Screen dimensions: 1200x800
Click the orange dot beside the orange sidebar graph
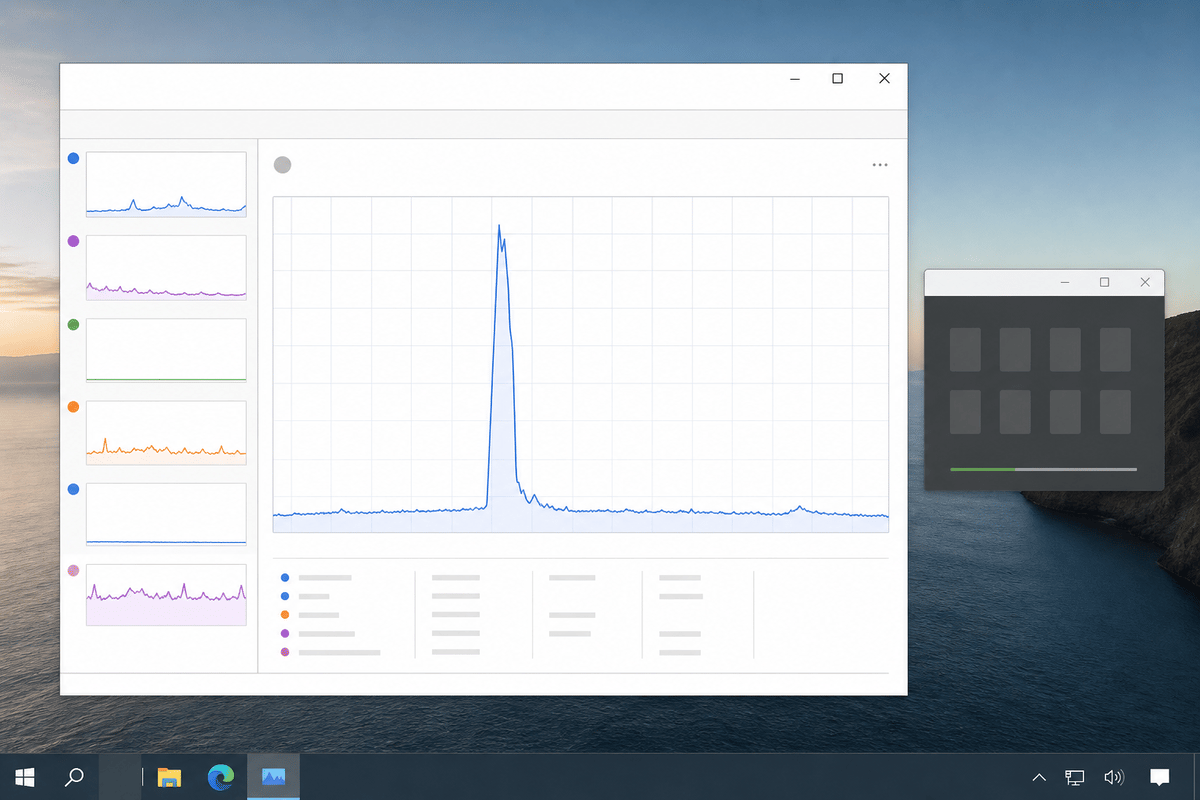point(73,407)
